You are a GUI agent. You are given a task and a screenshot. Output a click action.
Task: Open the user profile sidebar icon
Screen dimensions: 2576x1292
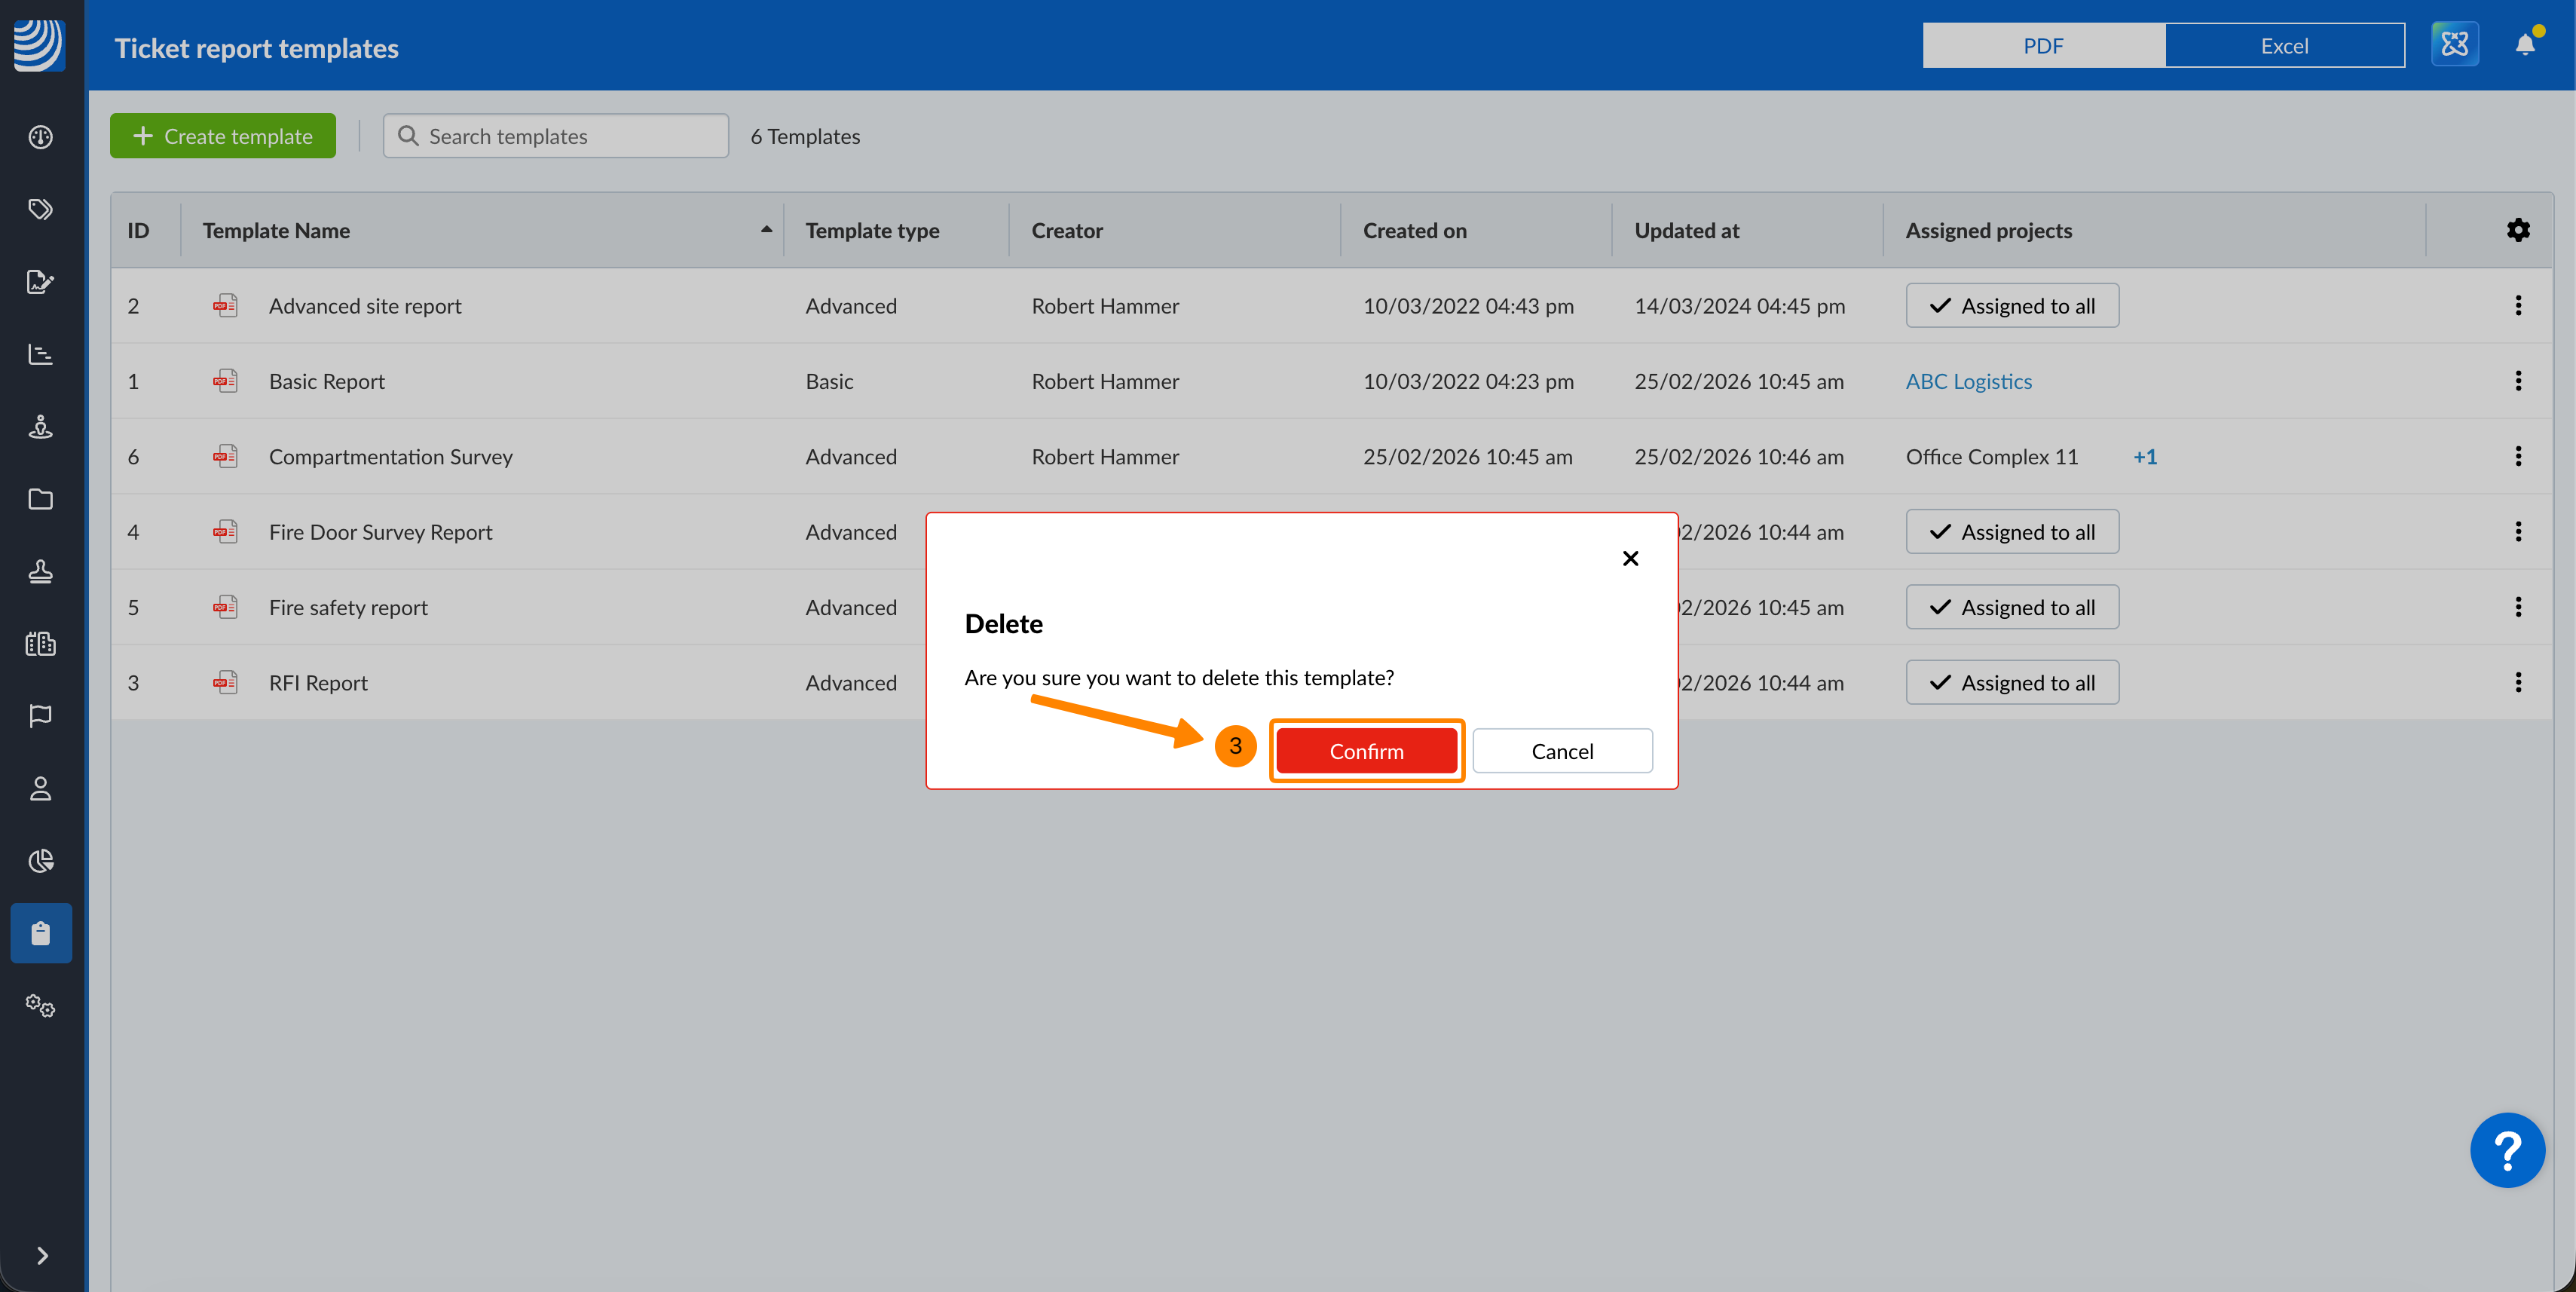pyautogui.click(x=40, y=788)
